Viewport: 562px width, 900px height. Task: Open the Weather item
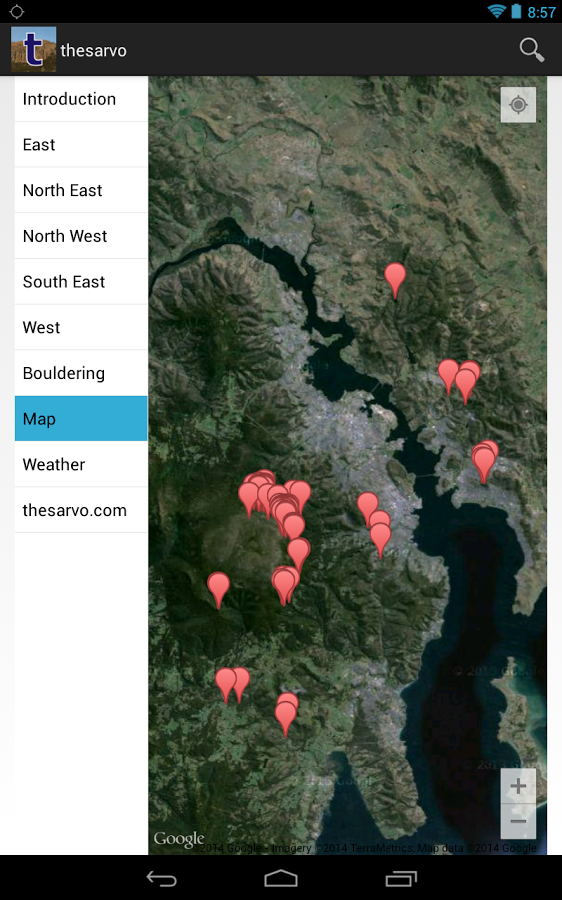[81, 464]
